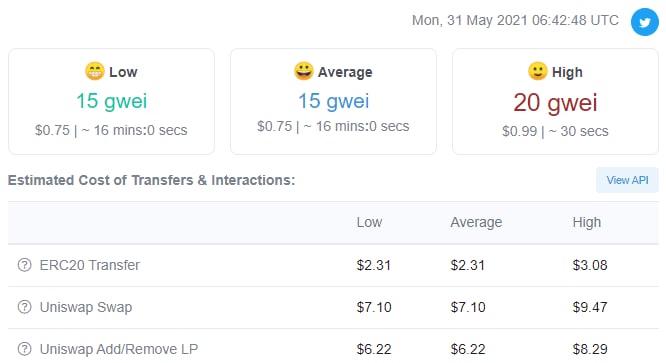This screenshot has height=363, width=666.
Task: Click the Uniswap Add/Remove LP label
Action: (119, 349)
